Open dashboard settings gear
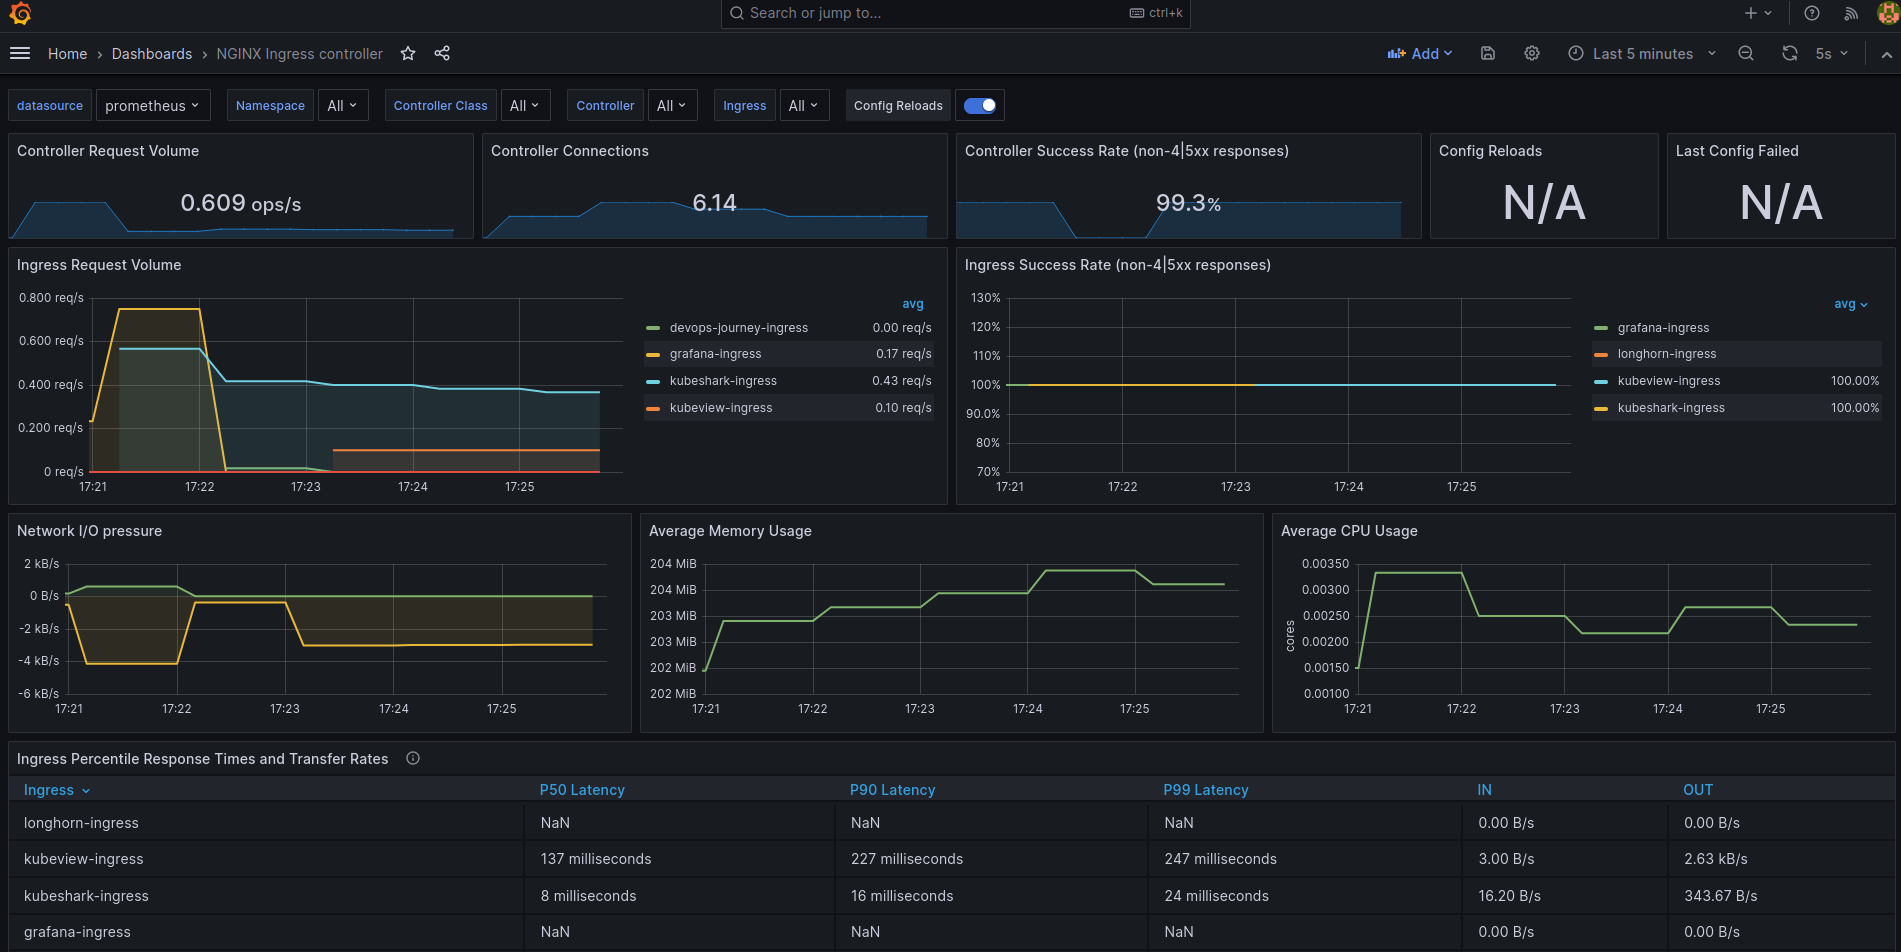 pos(1532,54)
